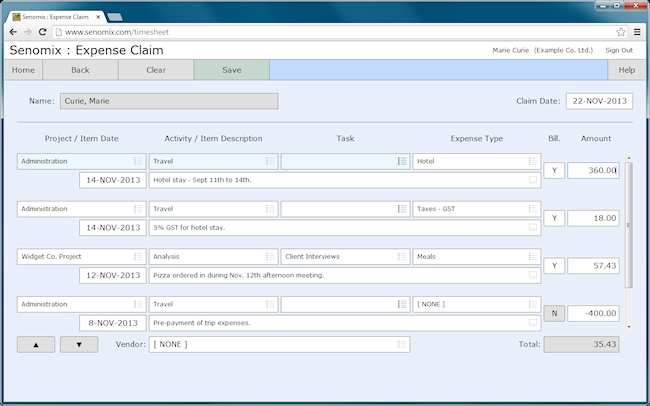
Task: Move item up with the up arrow button
Action: 36,345
